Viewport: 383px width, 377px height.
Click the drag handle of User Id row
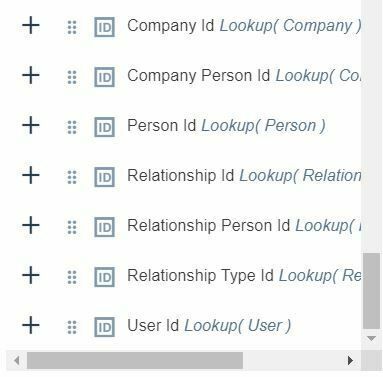tap(72, 327)
